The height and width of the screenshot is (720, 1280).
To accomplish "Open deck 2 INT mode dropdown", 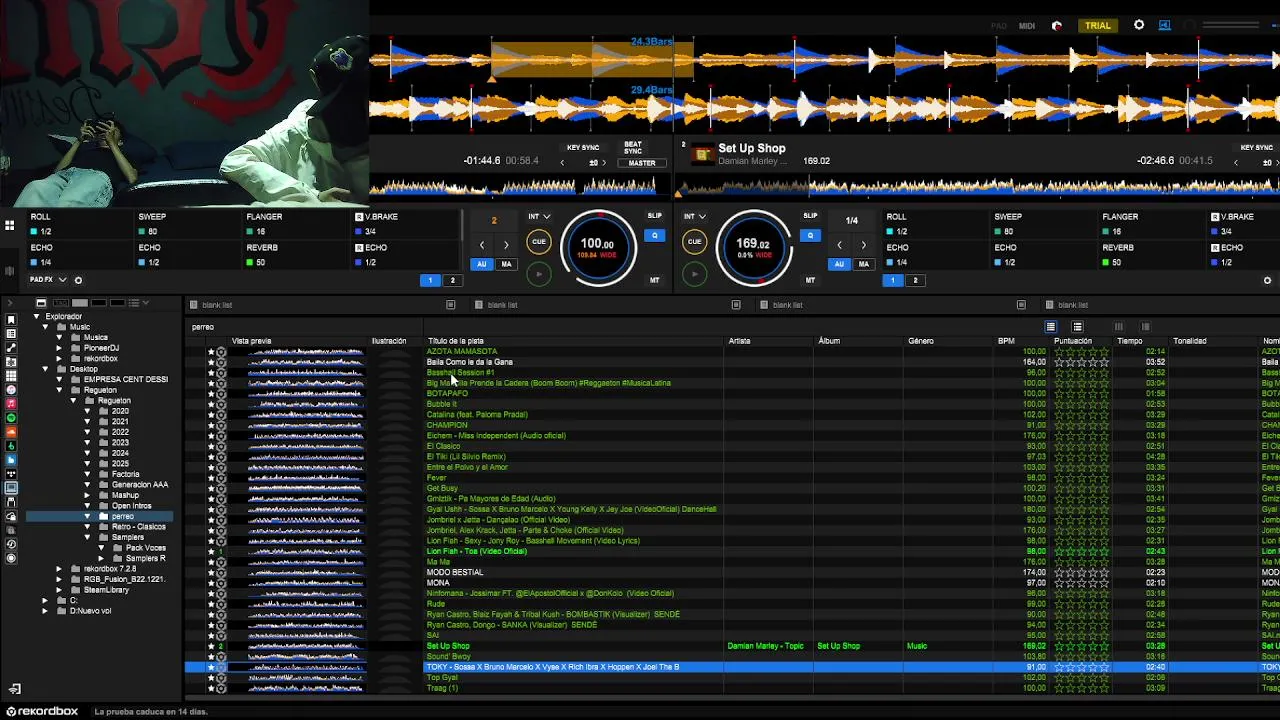I will [x=695, y=216].
